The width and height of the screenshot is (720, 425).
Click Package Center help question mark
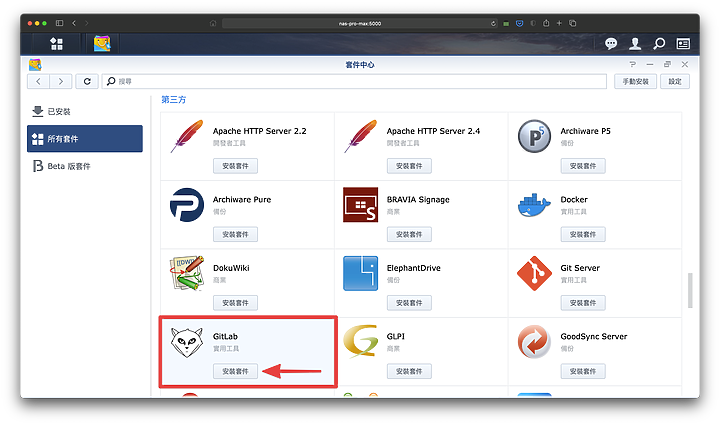[x=633, y=64]
